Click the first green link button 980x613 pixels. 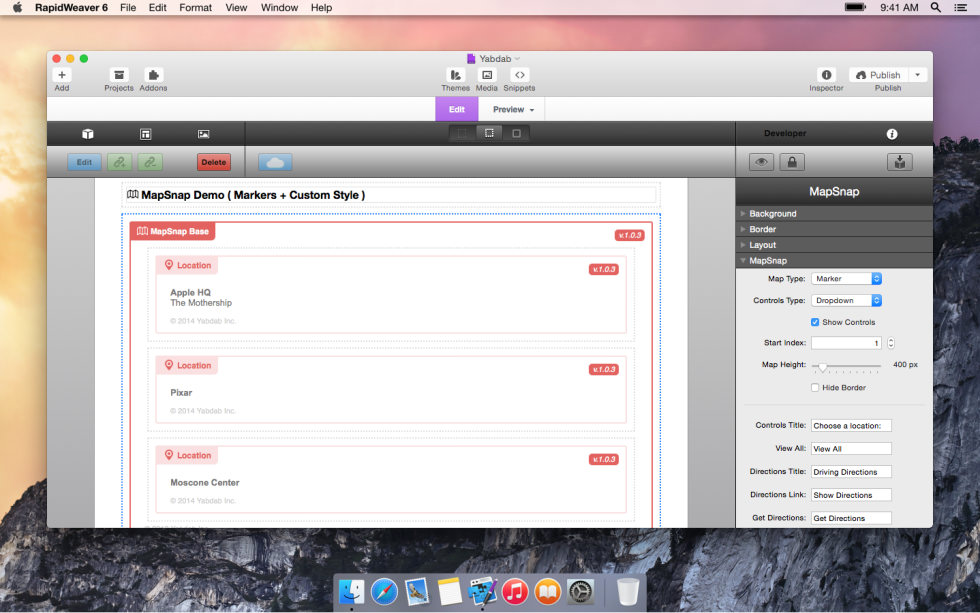pos(119,162)
